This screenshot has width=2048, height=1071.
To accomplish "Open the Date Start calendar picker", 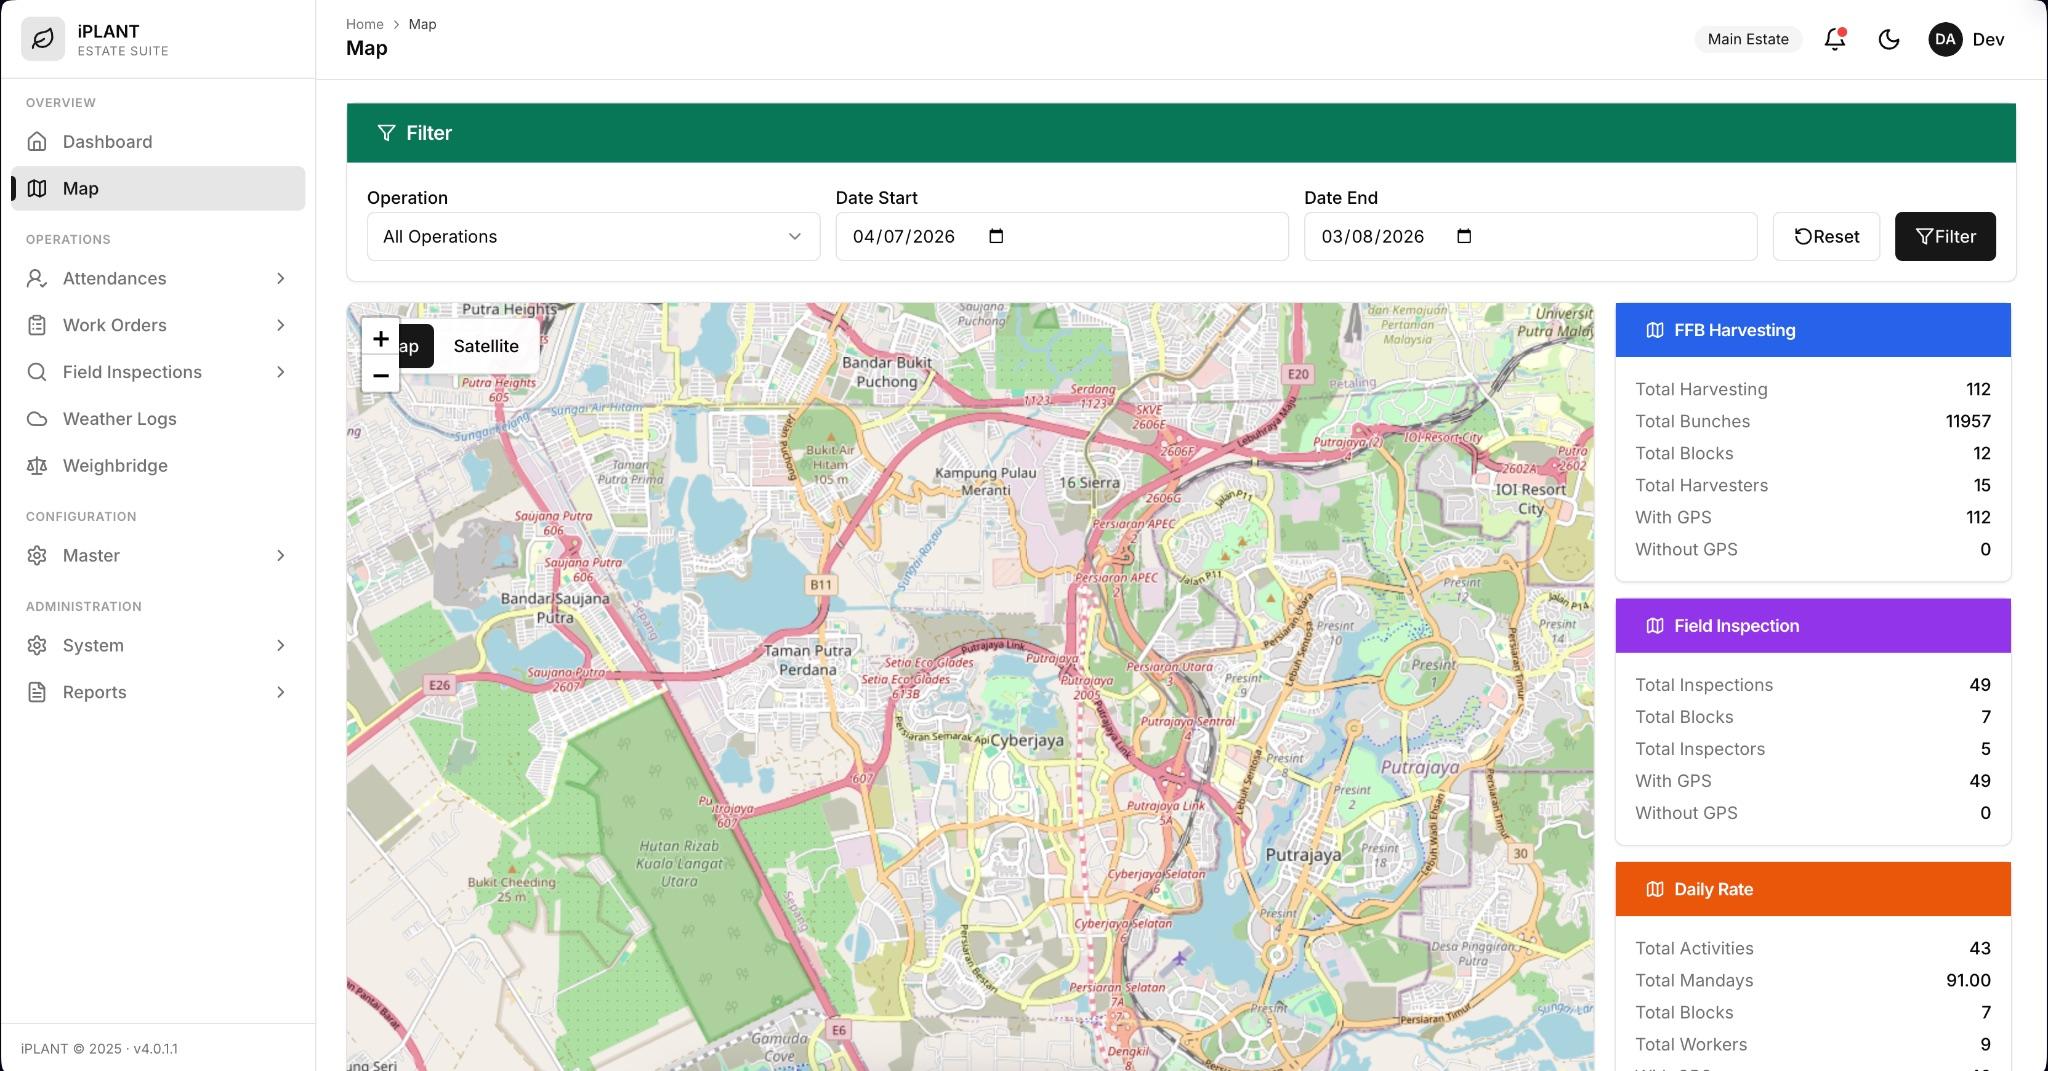I will click(x=996, y=236).
